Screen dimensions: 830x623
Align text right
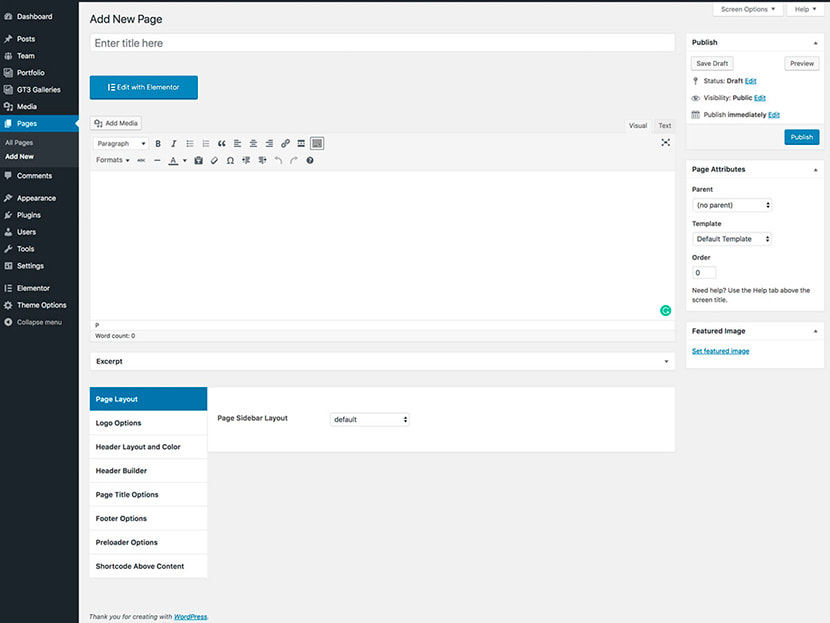pyautogui.click(x=269, y=143)
